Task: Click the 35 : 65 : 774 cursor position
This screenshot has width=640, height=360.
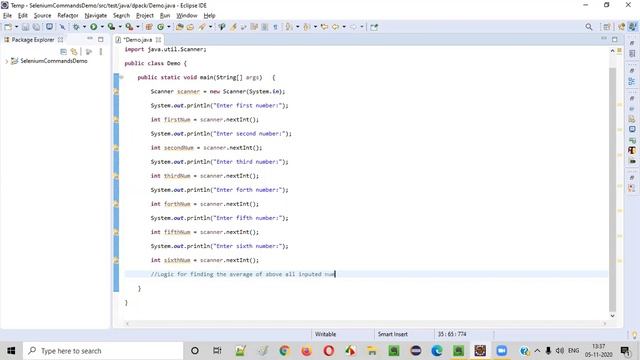Action: point(452,334)
